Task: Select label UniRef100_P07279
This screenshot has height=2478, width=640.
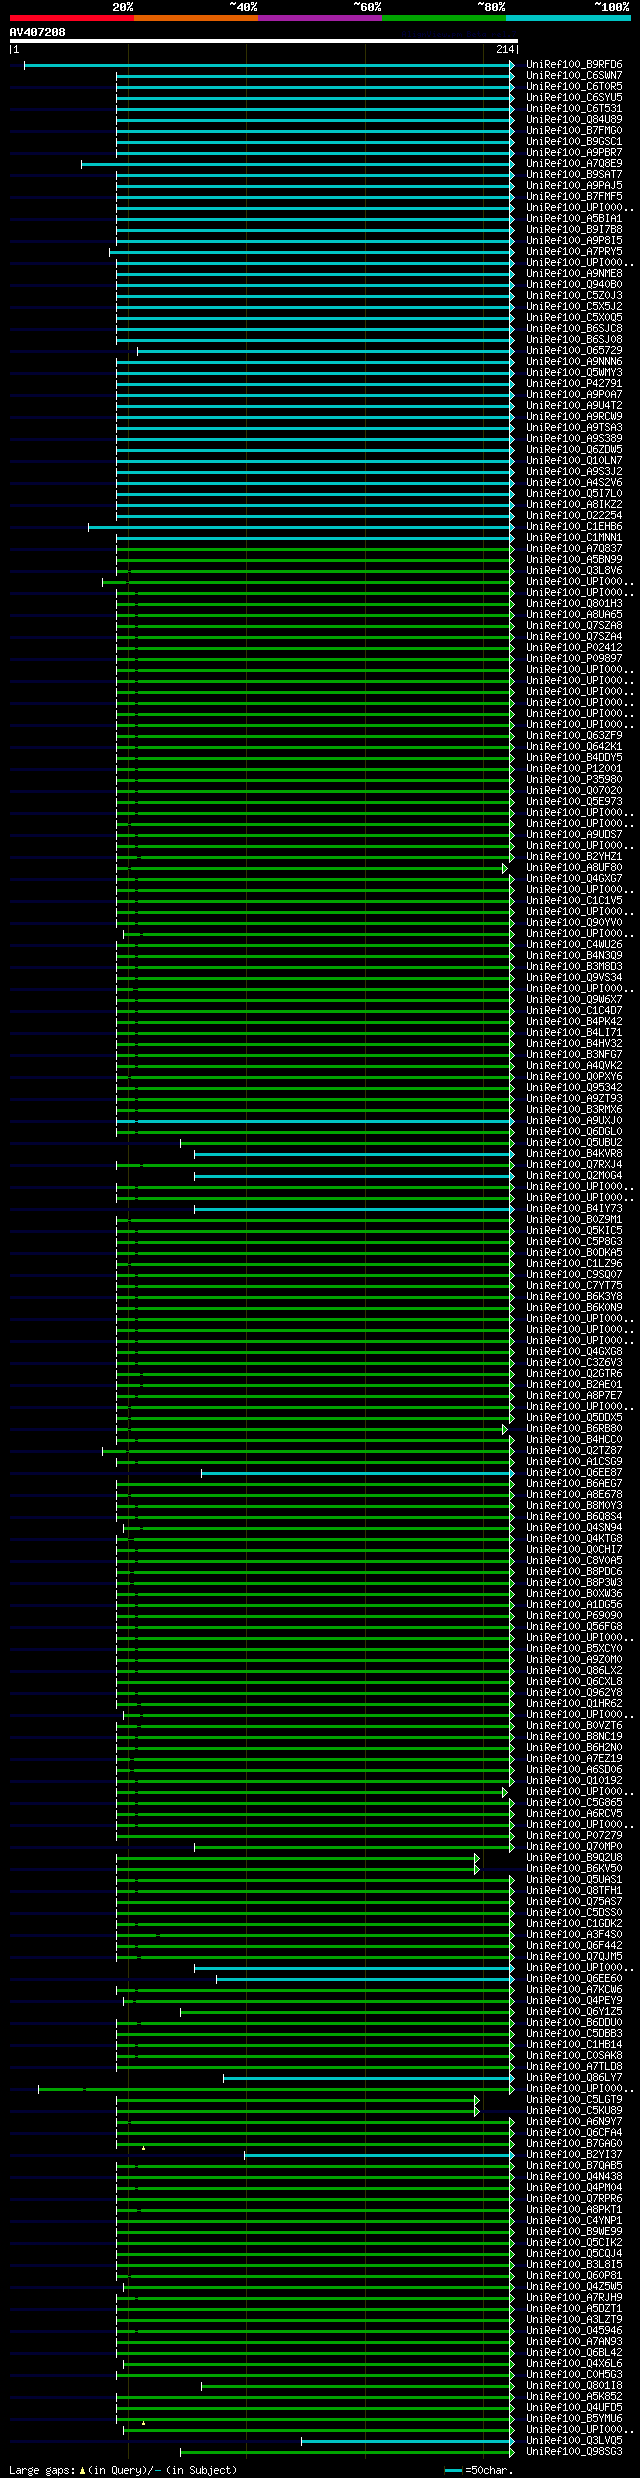Action: point(574,1836)
